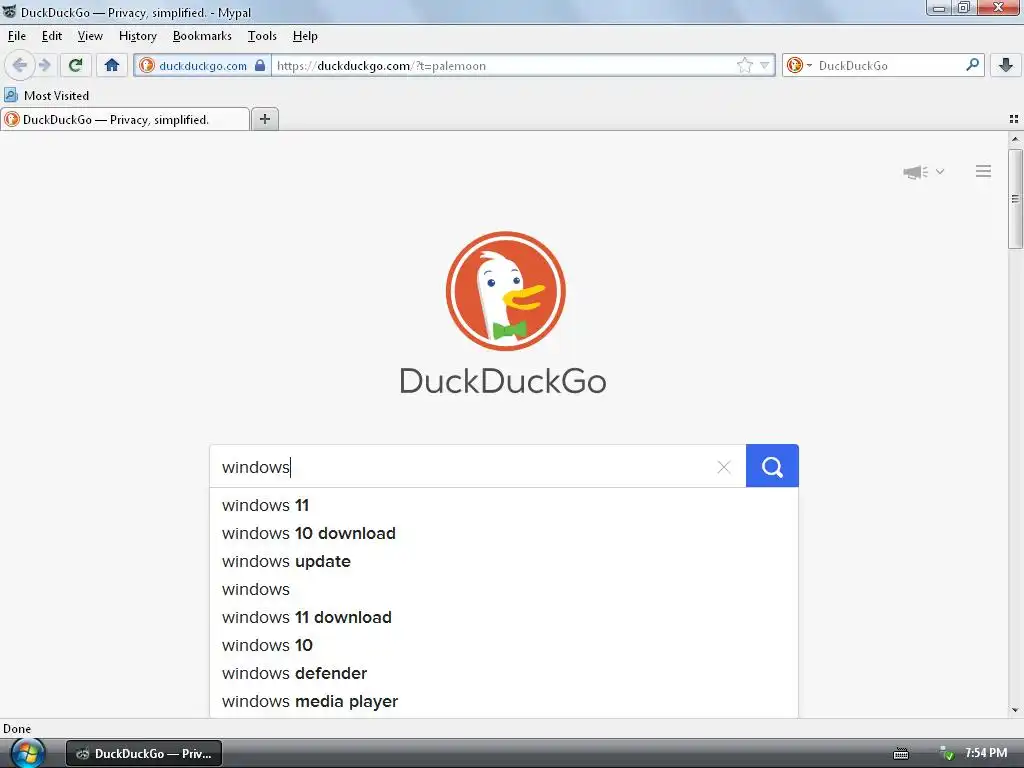Click the on-screen keyboard tray icon

click(901, 754)
